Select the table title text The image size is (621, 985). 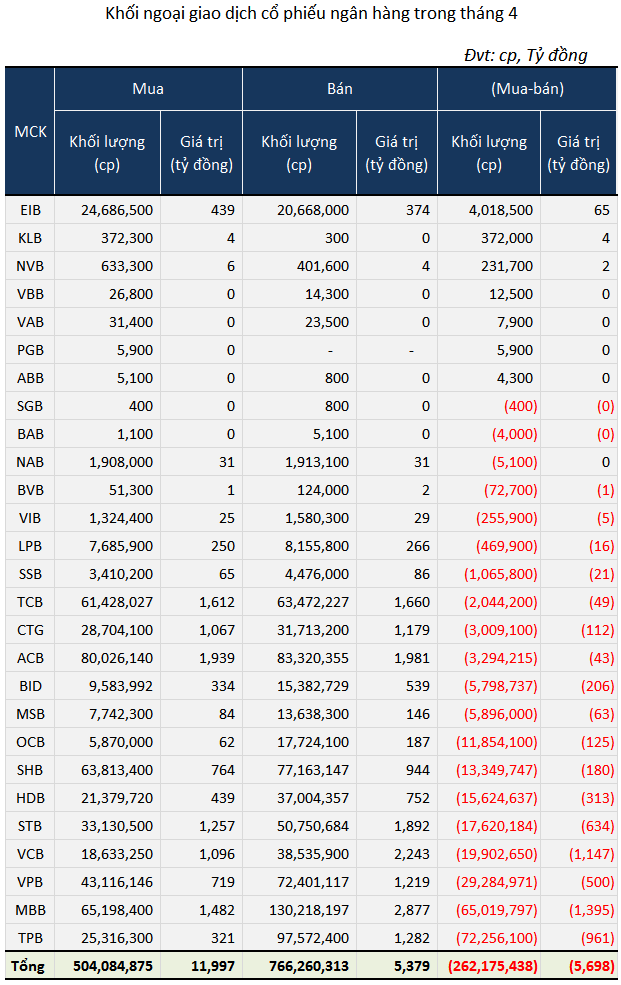pos(311,14)
